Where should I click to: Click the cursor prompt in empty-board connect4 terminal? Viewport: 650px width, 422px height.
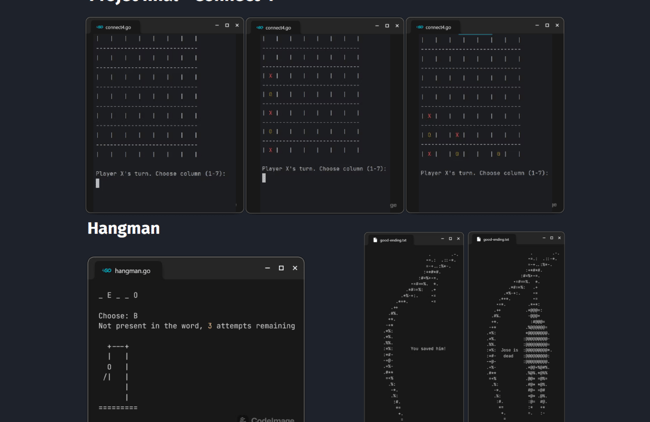(x=97, y=183)
